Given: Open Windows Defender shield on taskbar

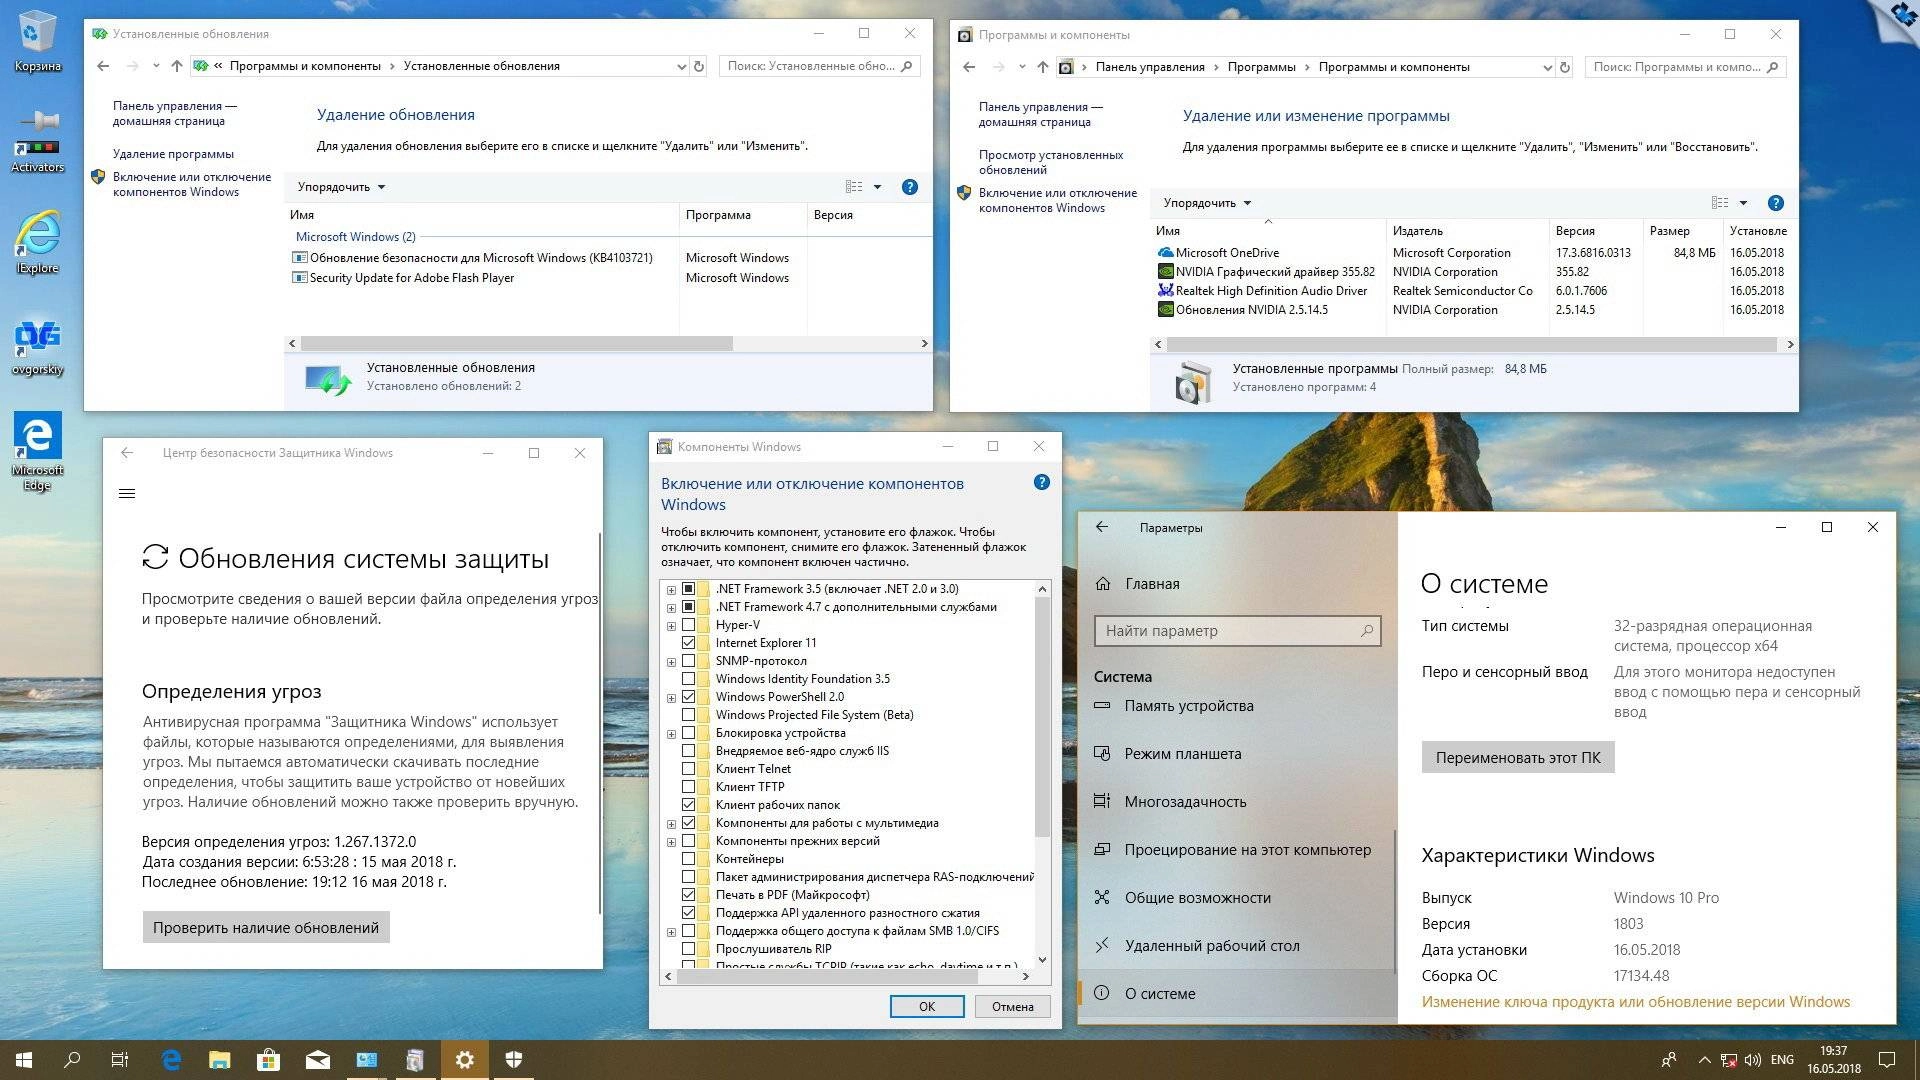Looking at the screenshot, I should tap(513, 1060).
